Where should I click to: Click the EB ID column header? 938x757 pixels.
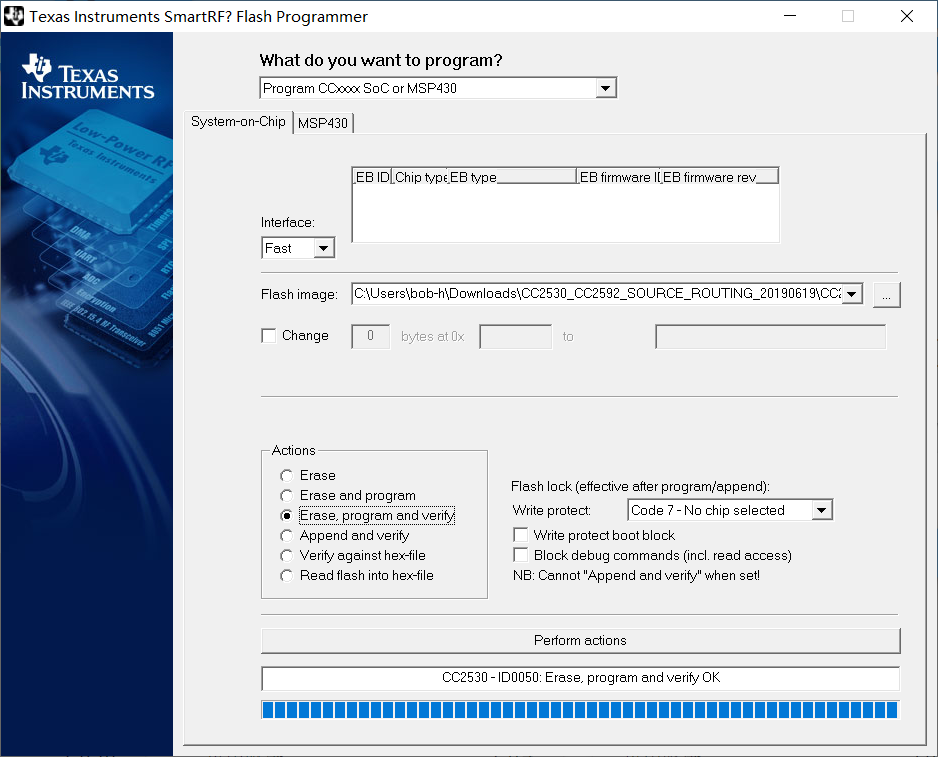click(372, 177)
